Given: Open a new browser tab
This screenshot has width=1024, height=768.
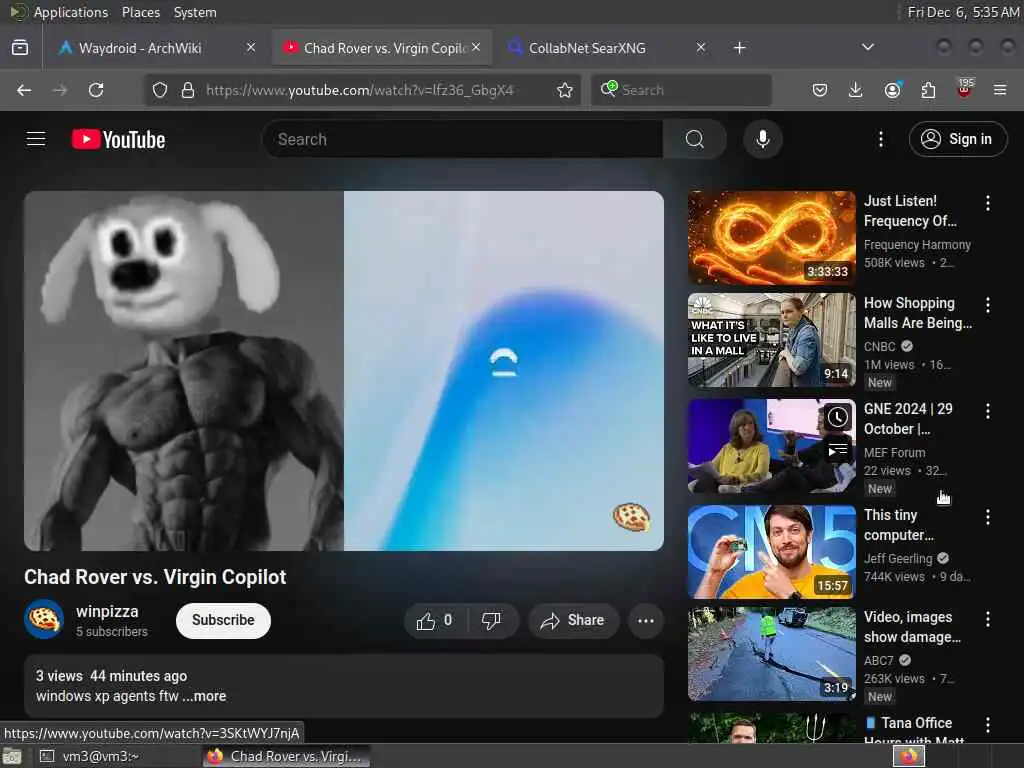Looking at the screenshot, I should 739,48.
